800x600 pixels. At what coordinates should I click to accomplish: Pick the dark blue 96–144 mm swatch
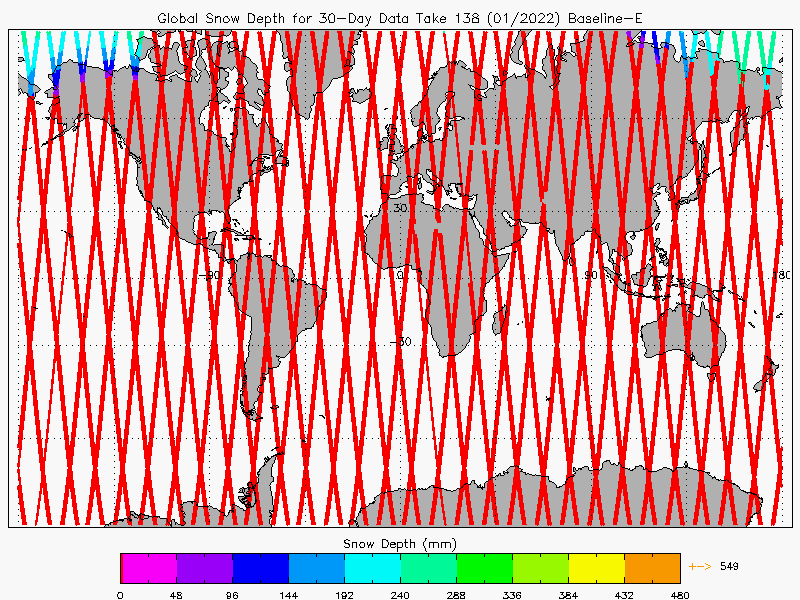click(x=260, y=568)
